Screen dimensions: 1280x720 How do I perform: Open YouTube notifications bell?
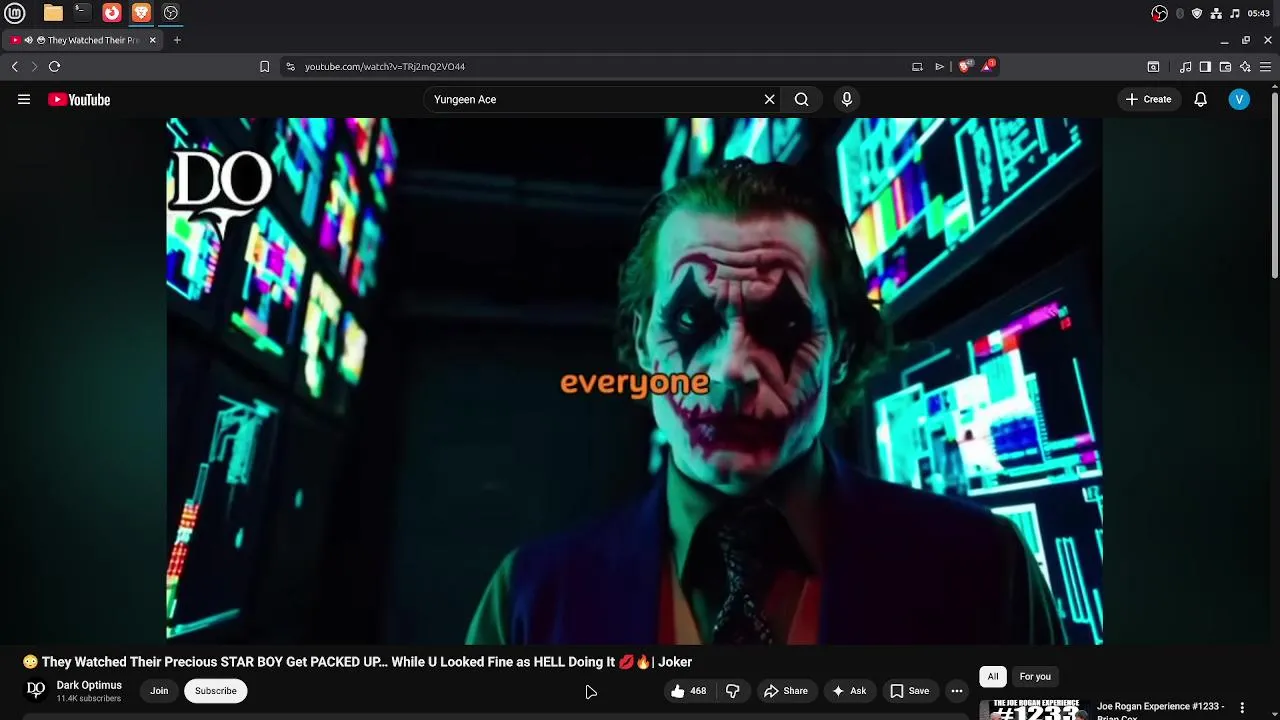click(1200, 99)
